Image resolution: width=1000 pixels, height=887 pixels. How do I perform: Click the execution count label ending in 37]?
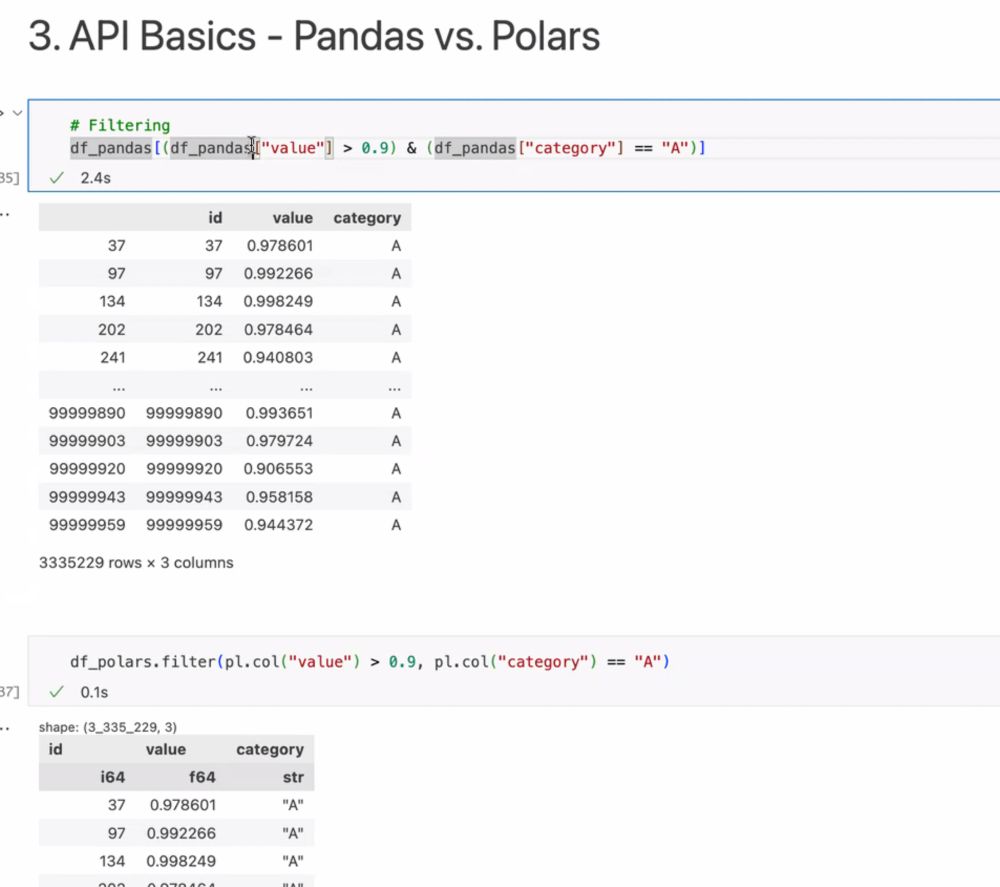(10, 692)
